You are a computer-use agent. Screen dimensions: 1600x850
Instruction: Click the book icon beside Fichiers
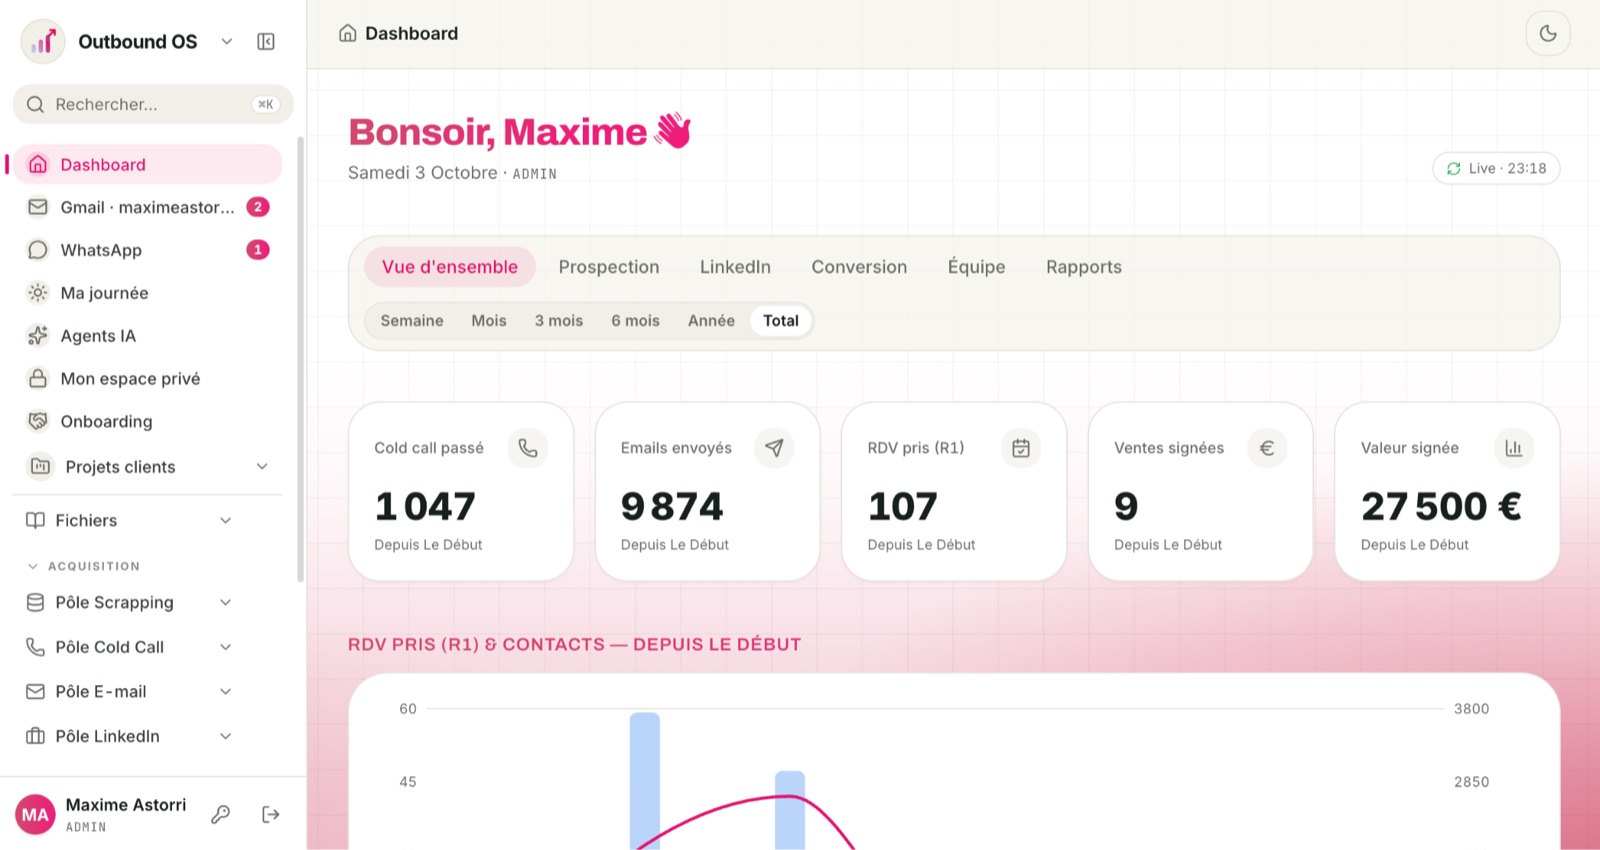click(36, 521)
